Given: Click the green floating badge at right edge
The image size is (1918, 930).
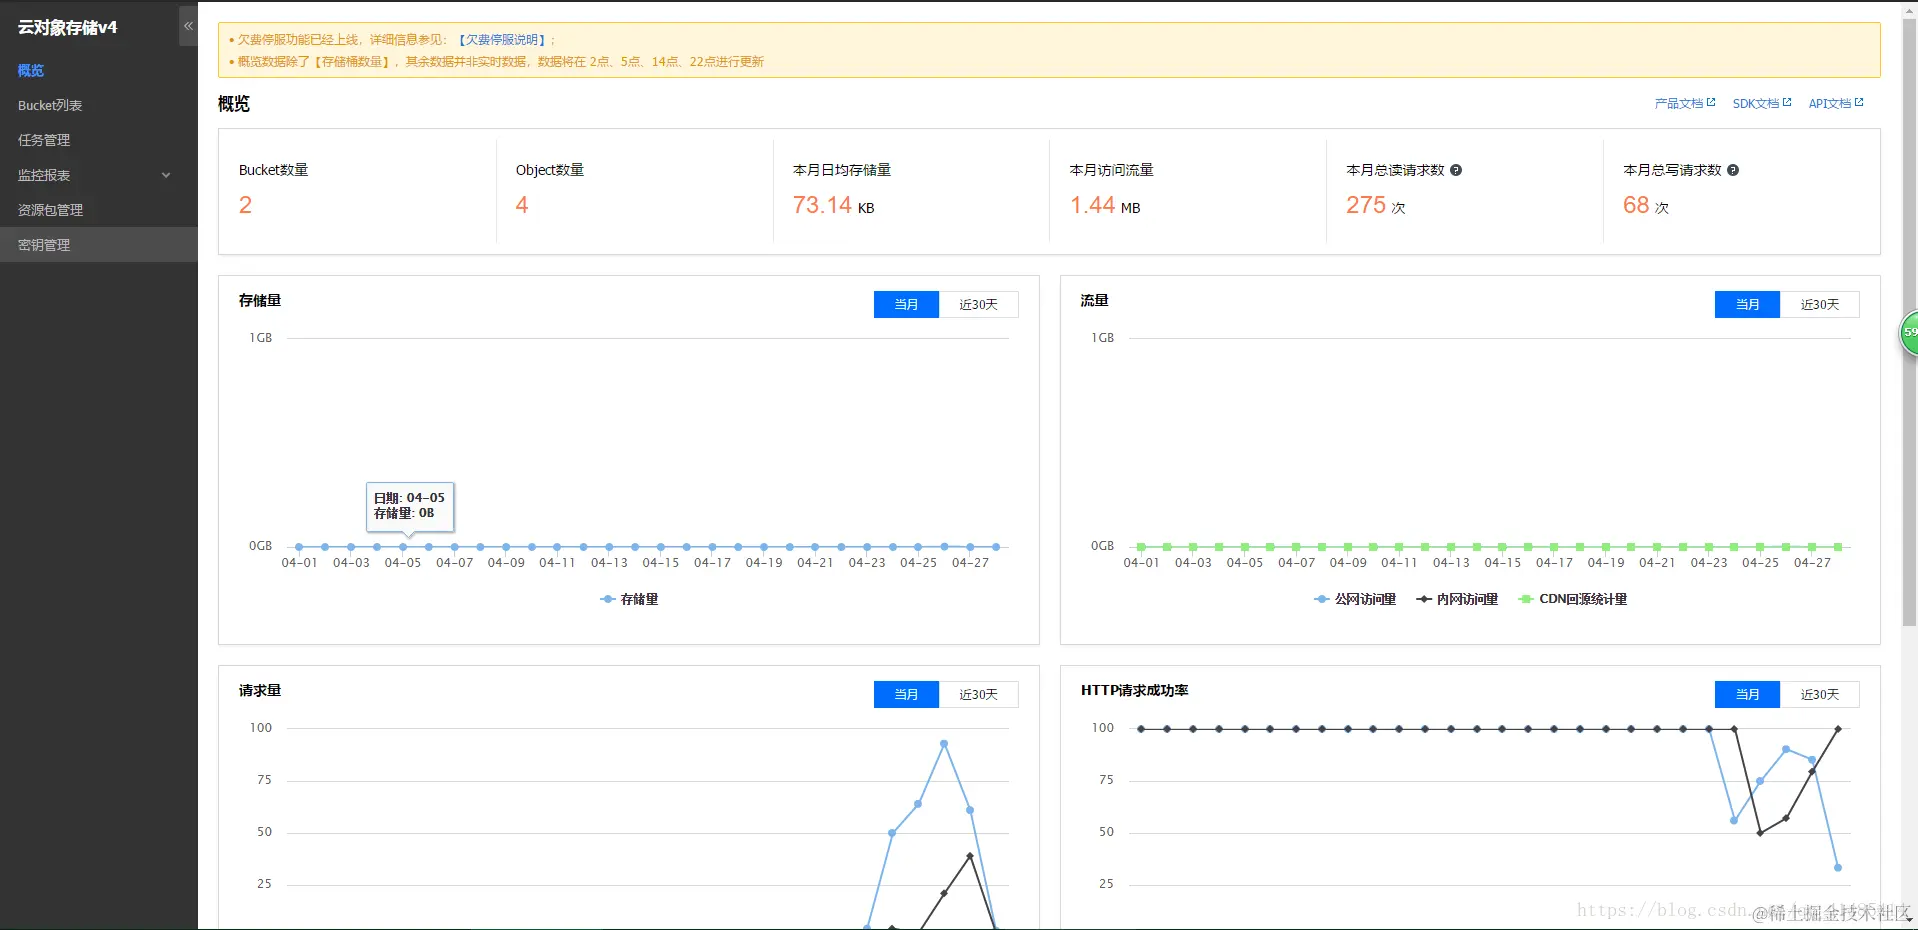Looking at the screenshot, I should (x=1909, y=333).
